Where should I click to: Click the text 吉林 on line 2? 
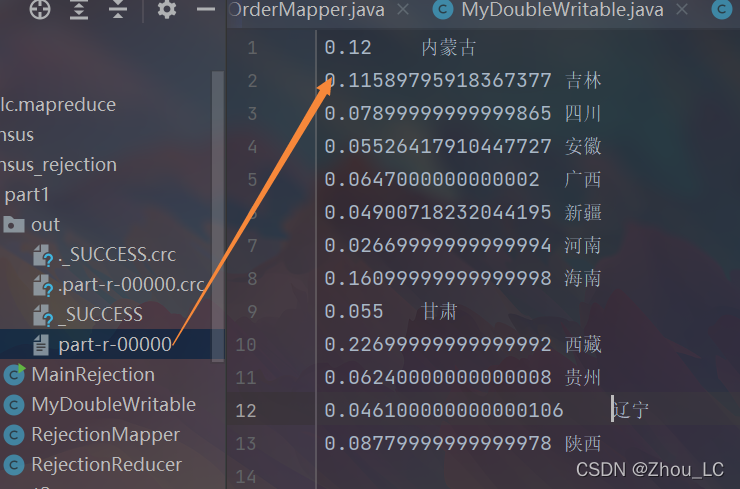(583, 81)
